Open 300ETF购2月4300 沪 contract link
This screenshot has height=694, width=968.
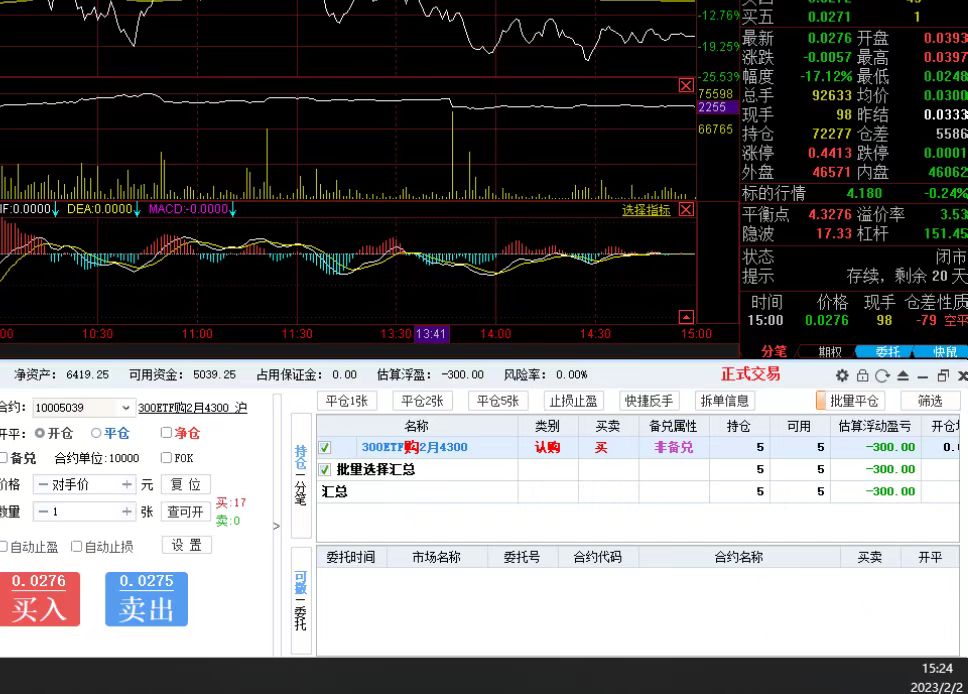click(193, 408)
